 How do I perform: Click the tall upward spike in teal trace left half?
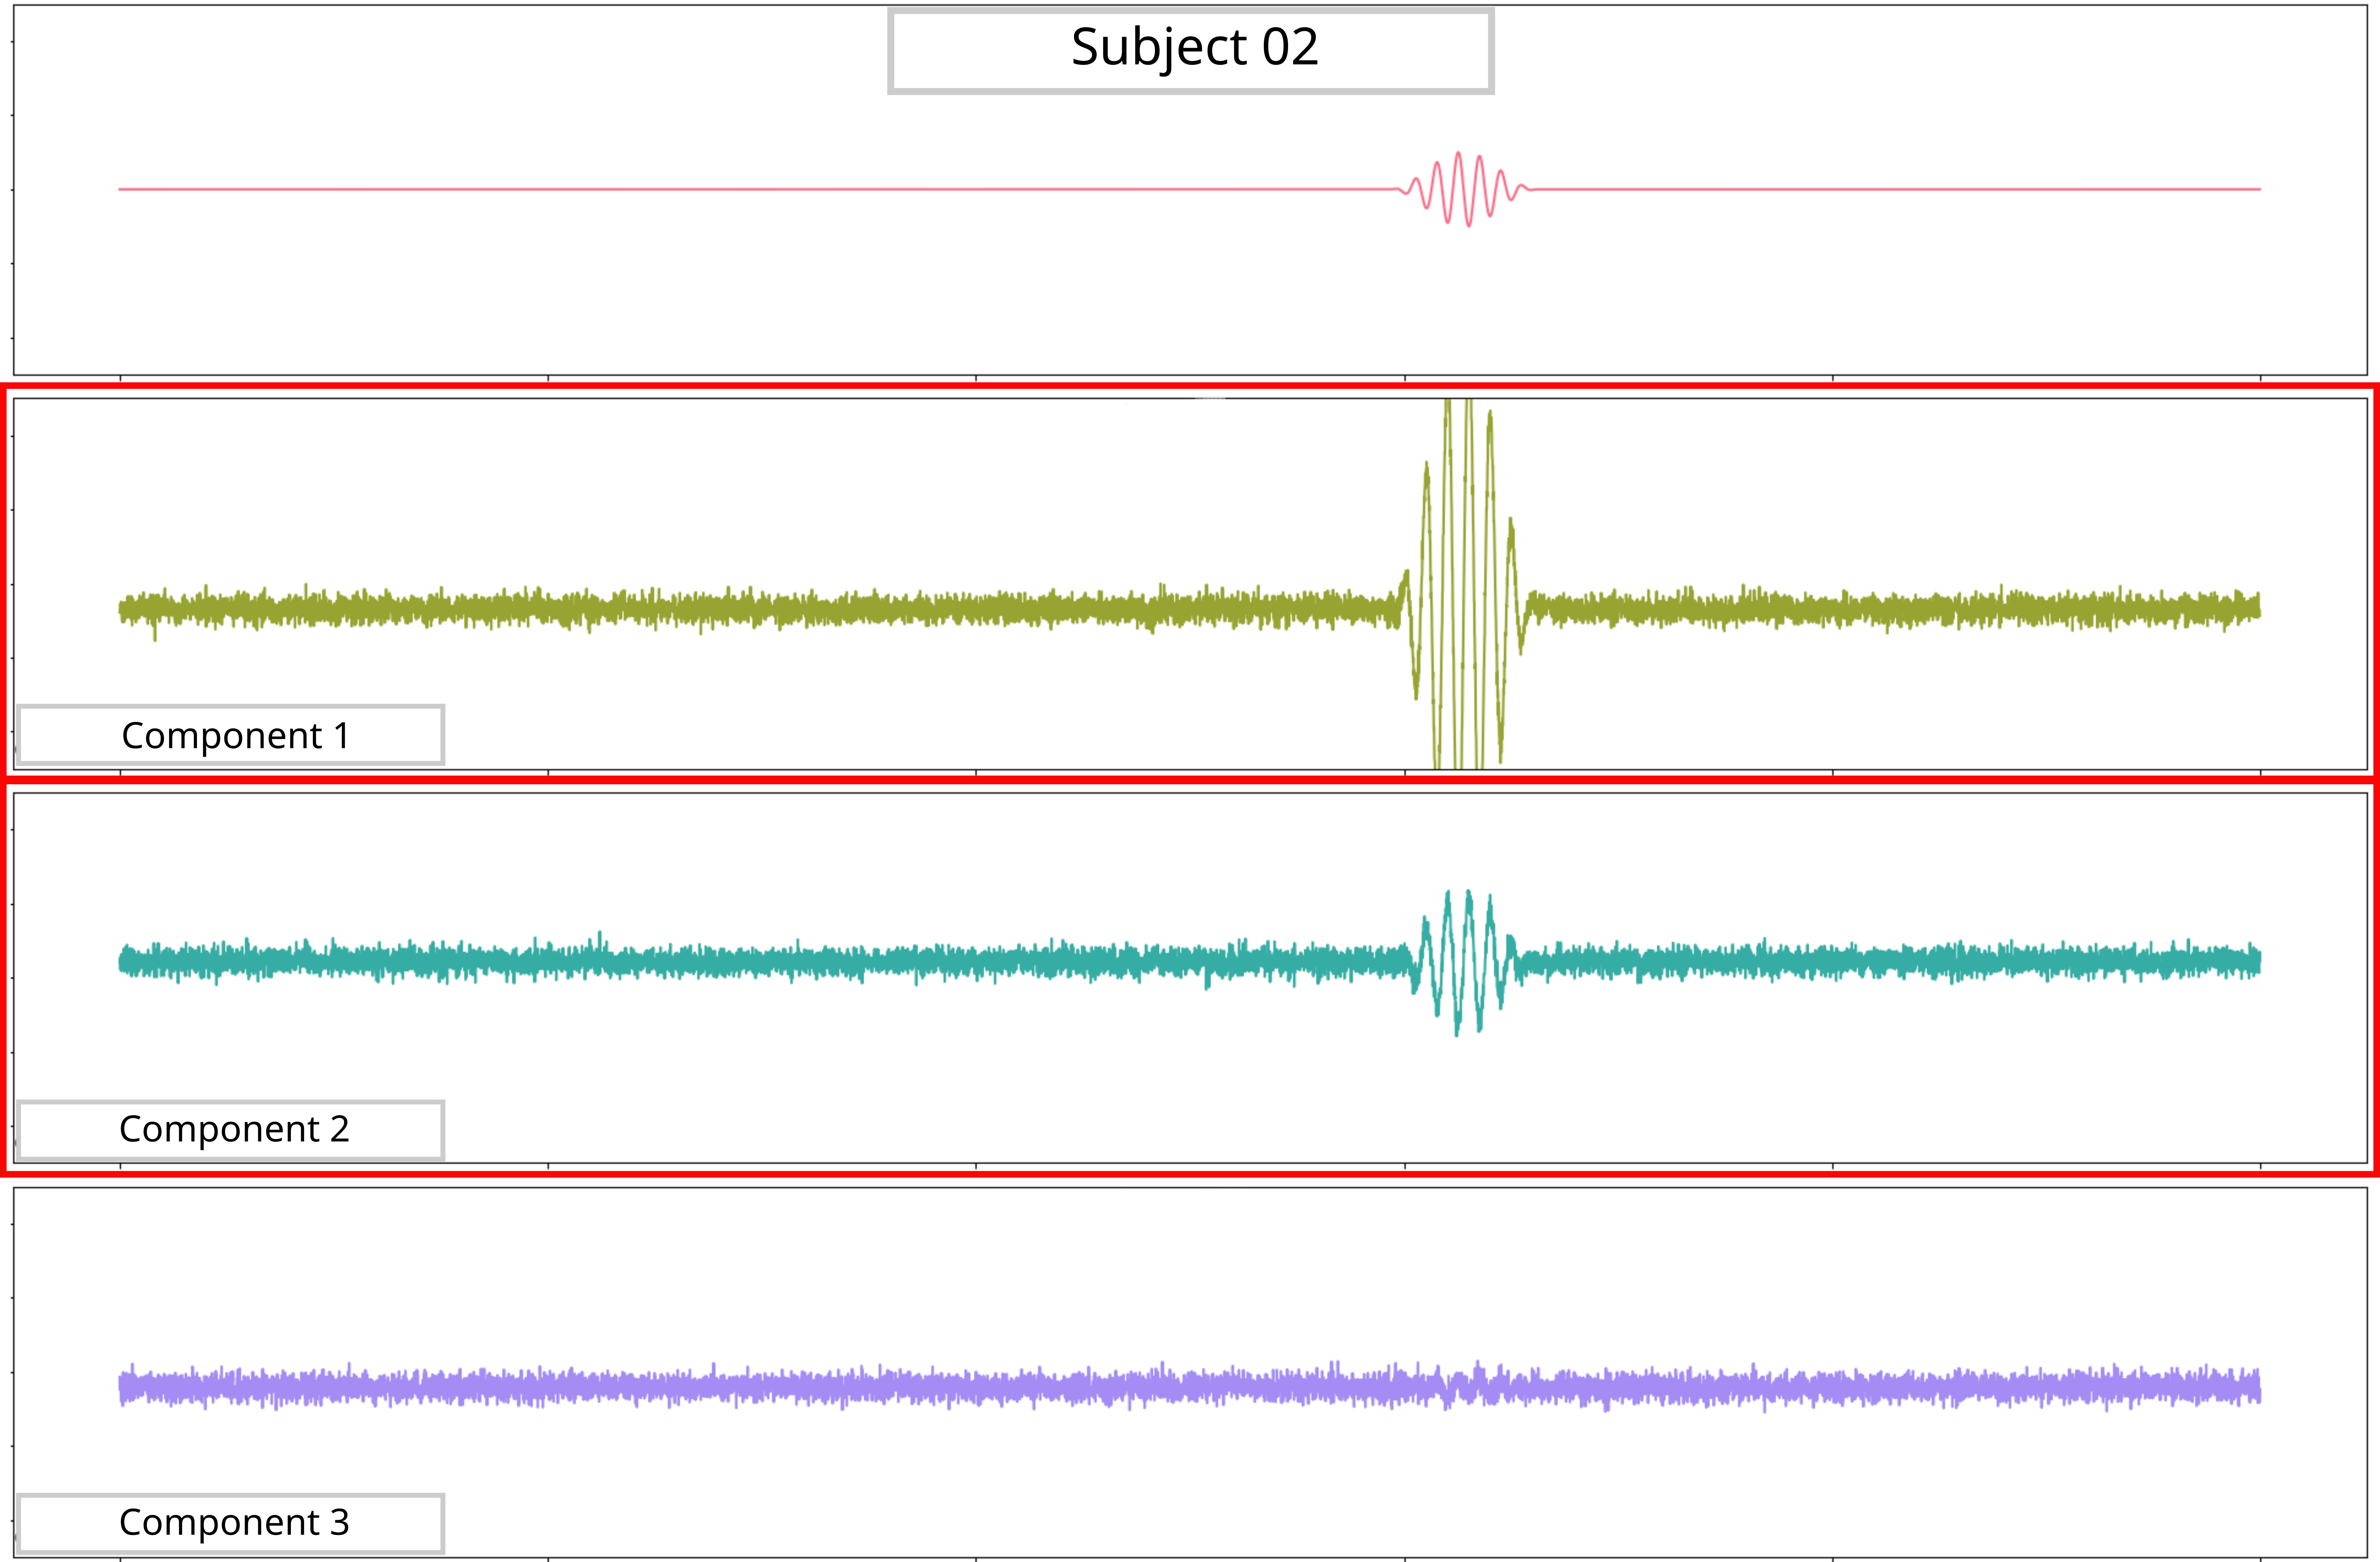tap(600, 938)
